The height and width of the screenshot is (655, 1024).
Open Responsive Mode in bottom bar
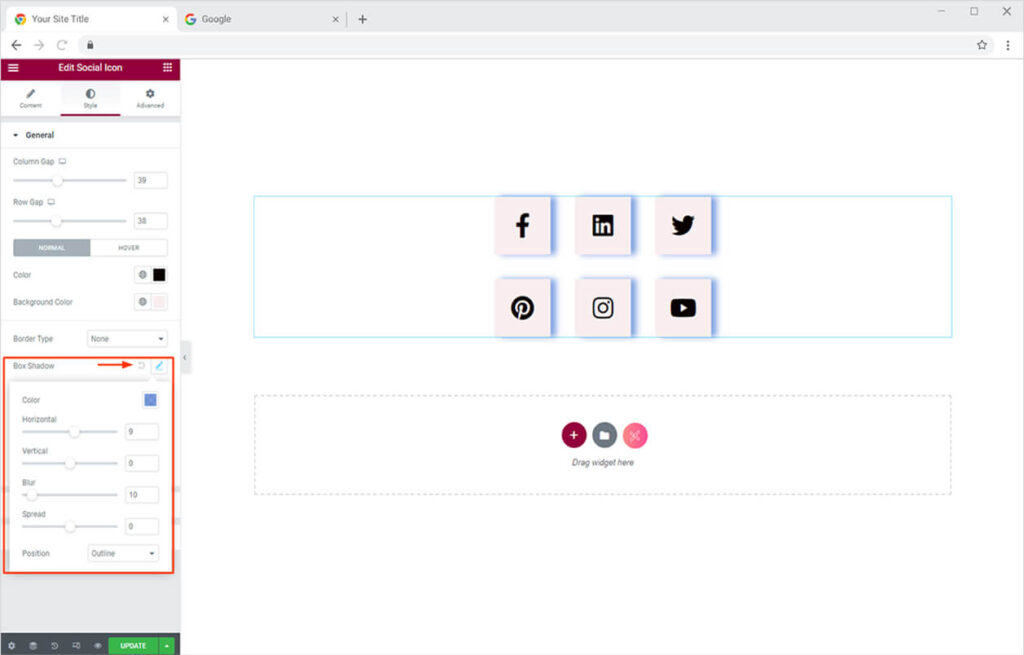tap(76, 646)
